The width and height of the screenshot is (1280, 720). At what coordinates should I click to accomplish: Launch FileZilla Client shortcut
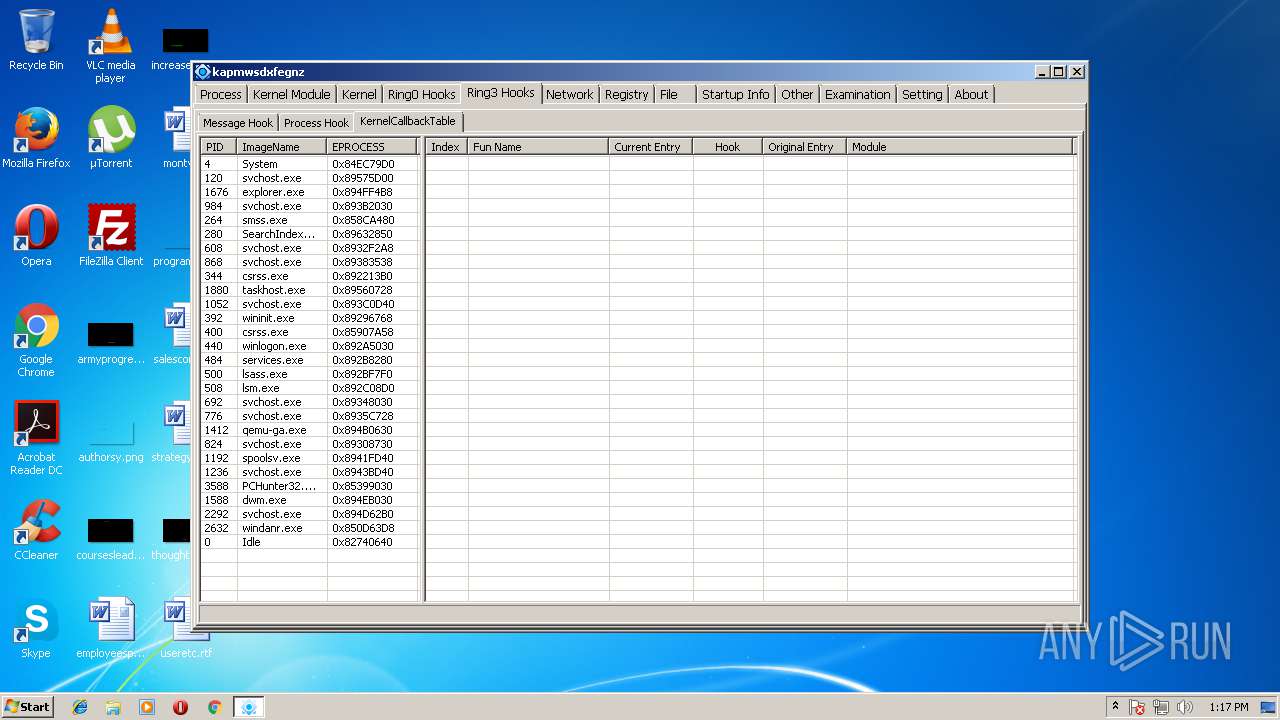pos(110,236)
